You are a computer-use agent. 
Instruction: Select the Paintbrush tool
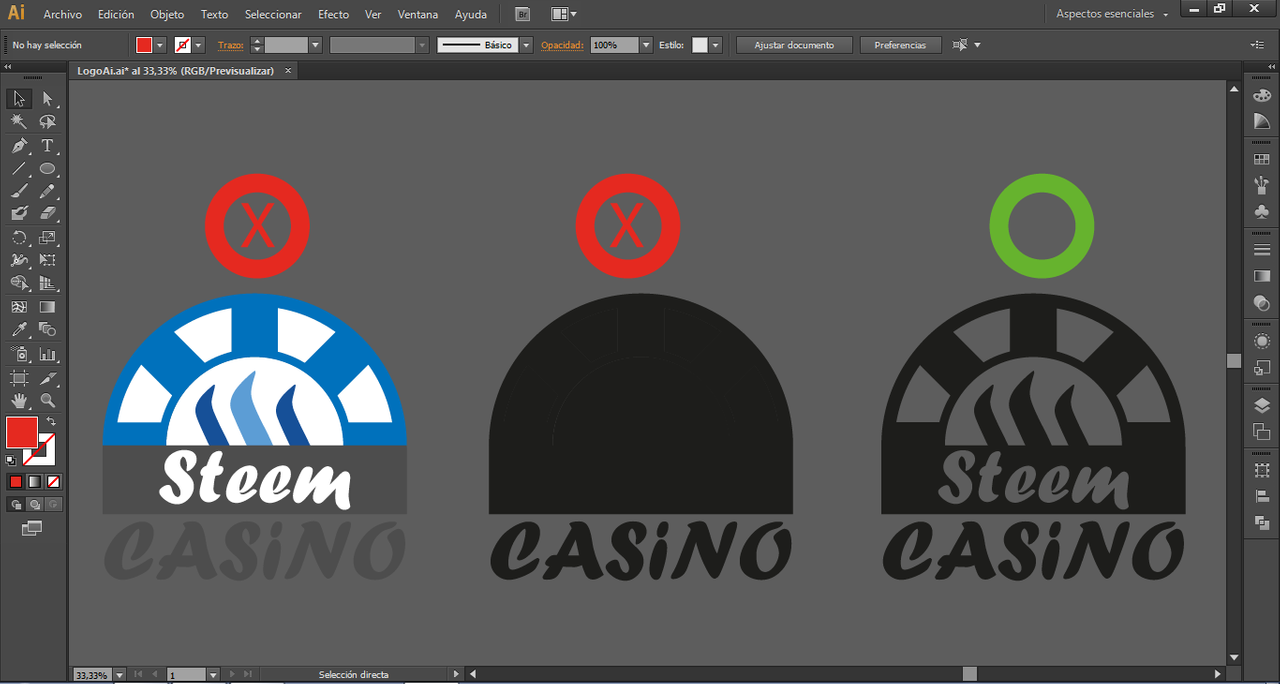pos(19,191)
